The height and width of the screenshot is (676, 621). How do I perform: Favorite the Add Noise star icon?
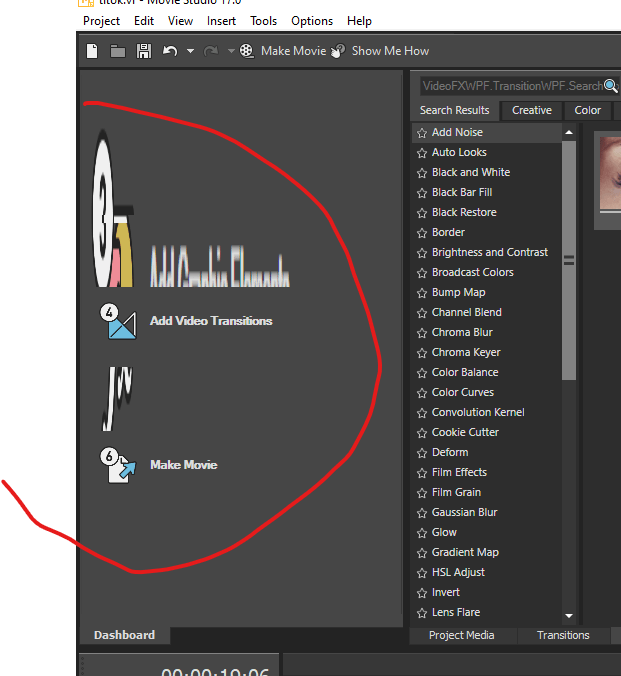[422, 133]
